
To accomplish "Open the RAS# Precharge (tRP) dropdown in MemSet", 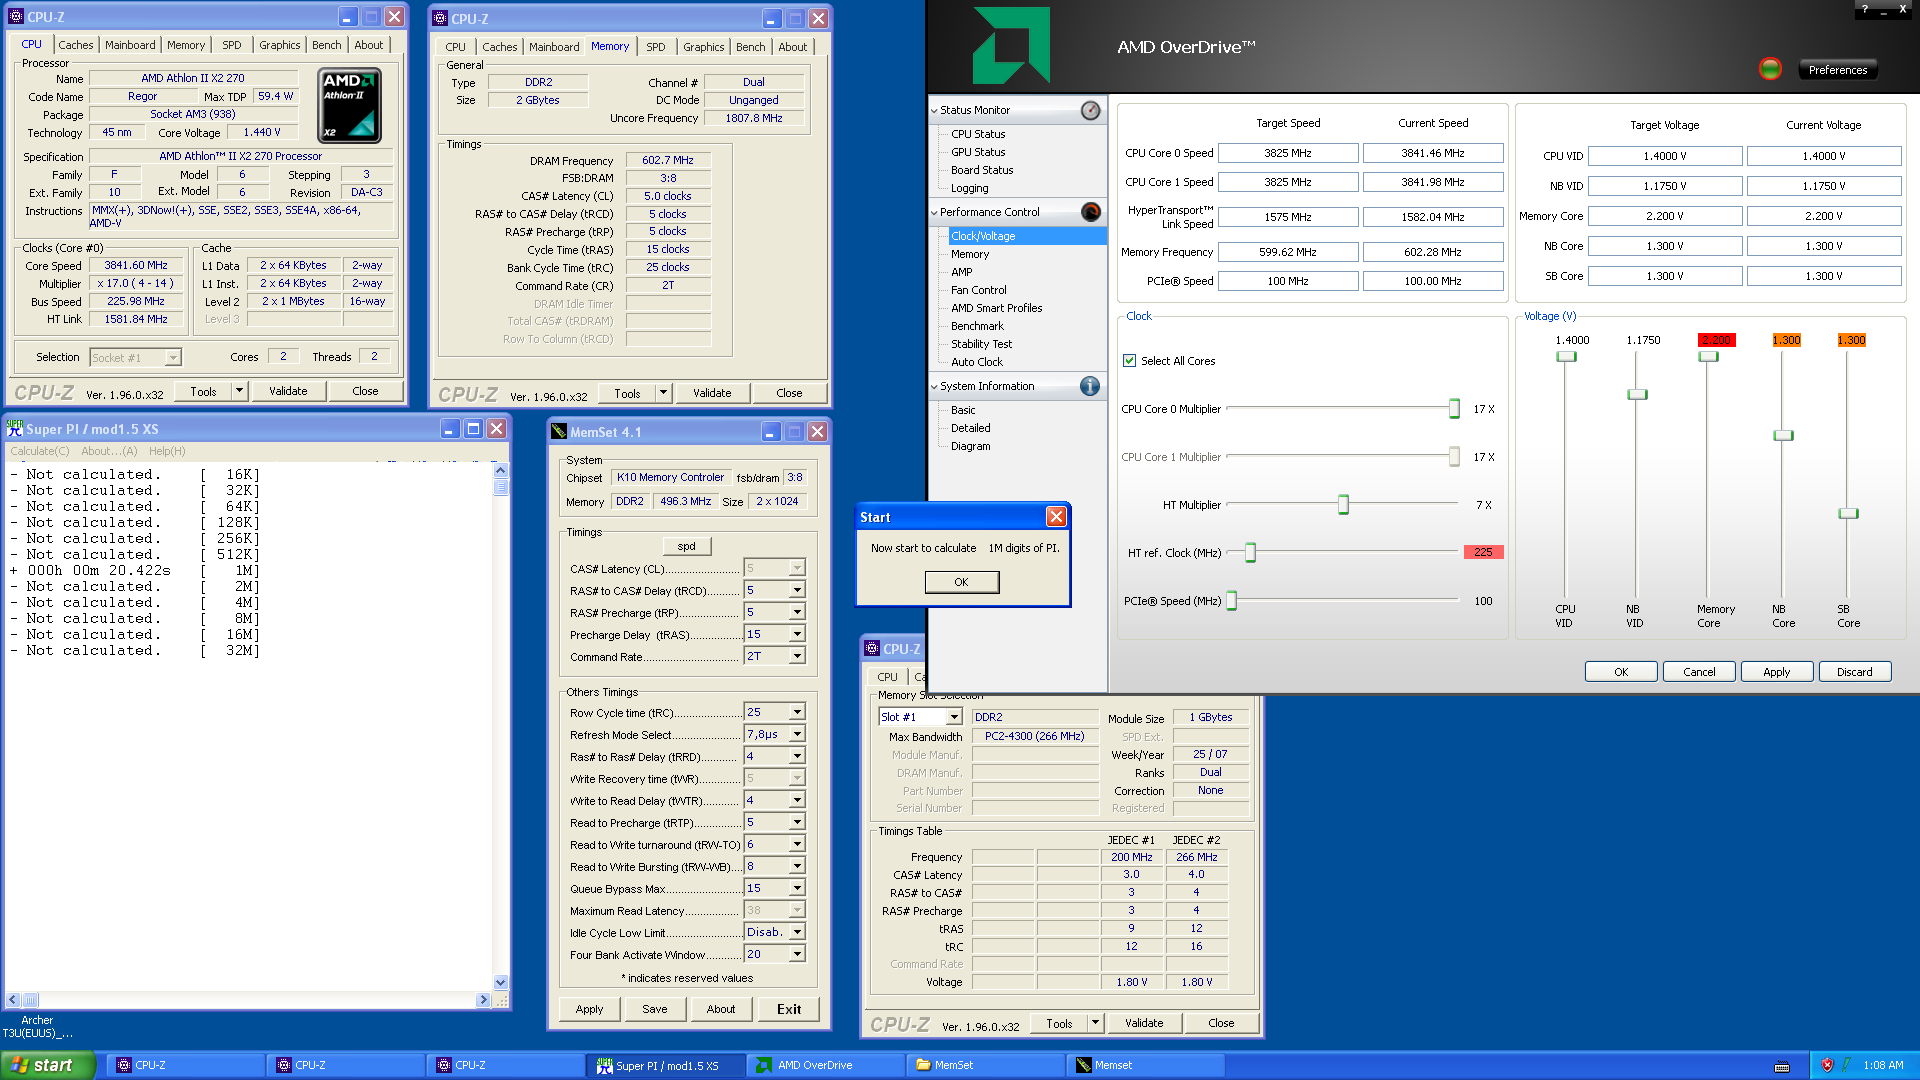I will 797,612.
